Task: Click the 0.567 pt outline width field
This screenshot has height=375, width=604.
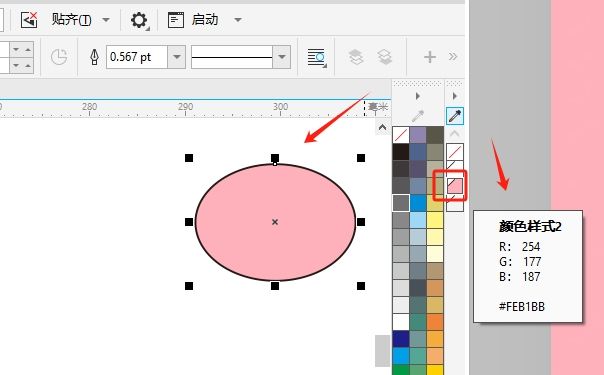Action: [137, 57]
